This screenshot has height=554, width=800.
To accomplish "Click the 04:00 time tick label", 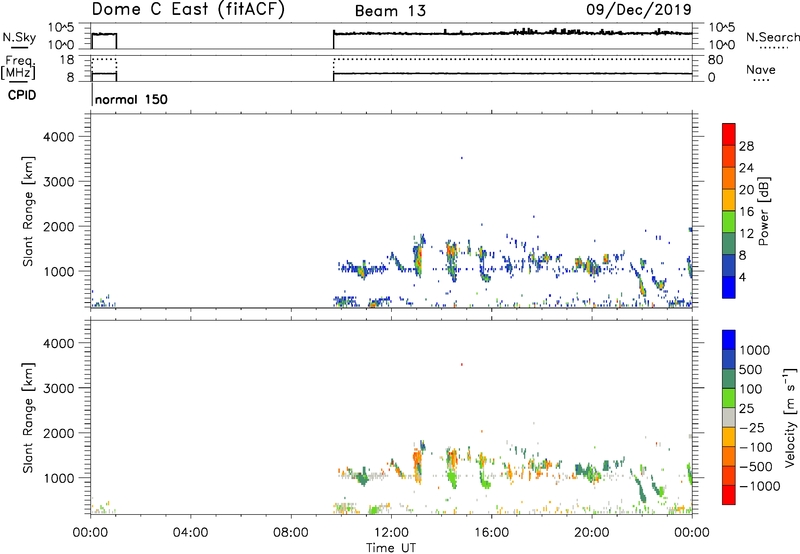I will point(191,533).
